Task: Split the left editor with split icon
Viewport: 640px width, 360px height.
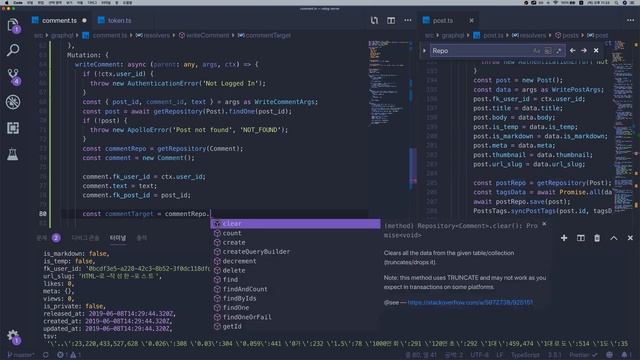Action: [x=391, y=20]
